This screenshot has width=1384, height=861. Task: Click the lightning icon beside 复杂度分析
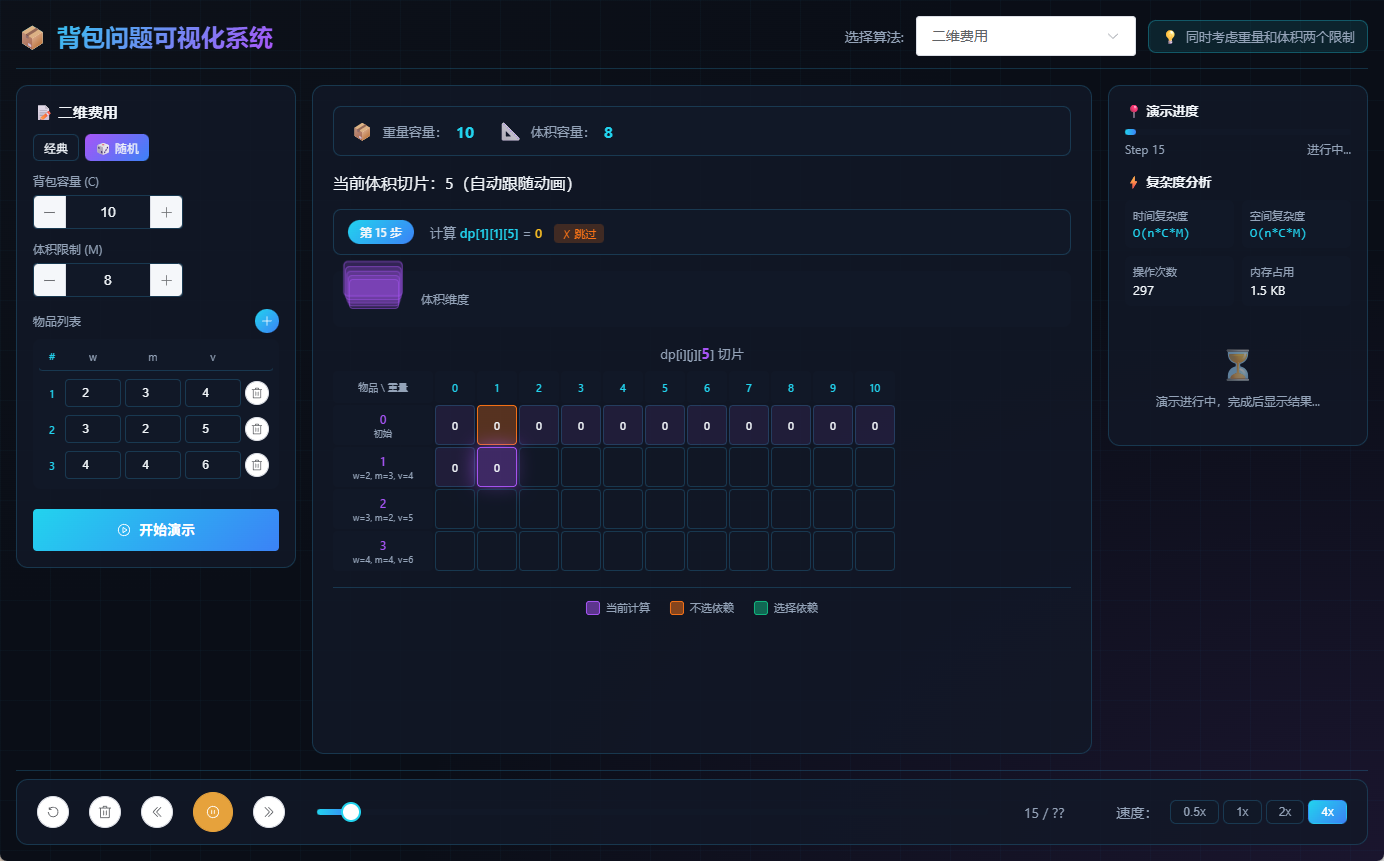(x=1133, y=182)
